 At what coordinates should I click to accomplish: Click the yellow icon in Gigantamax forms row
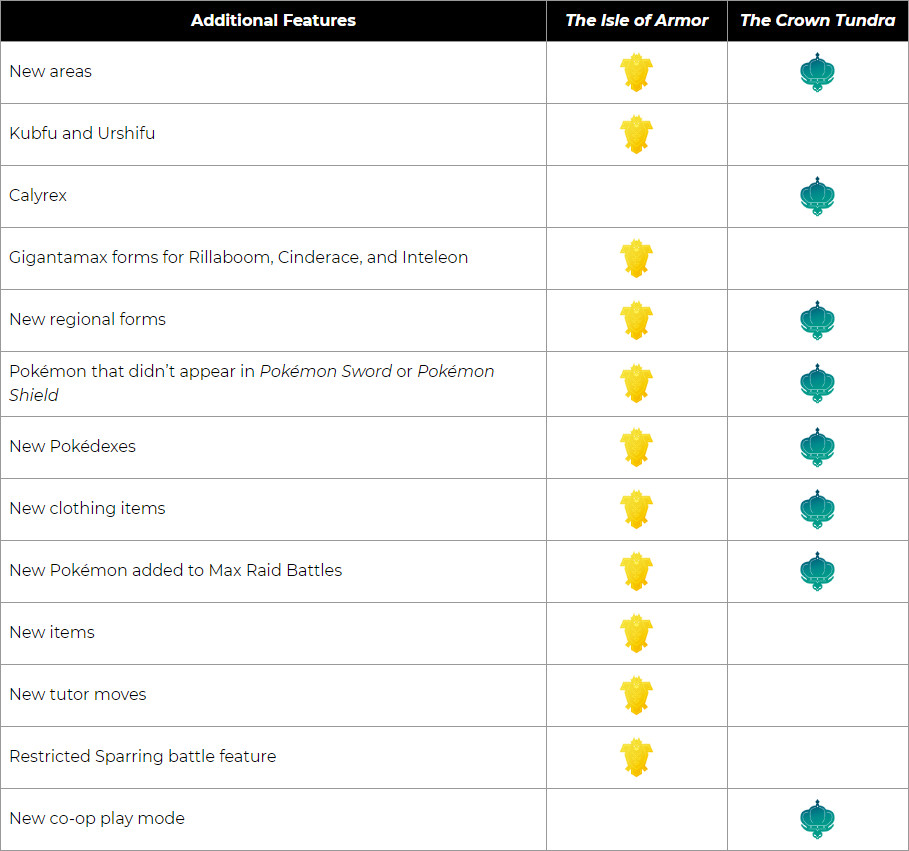pos(636,258)
